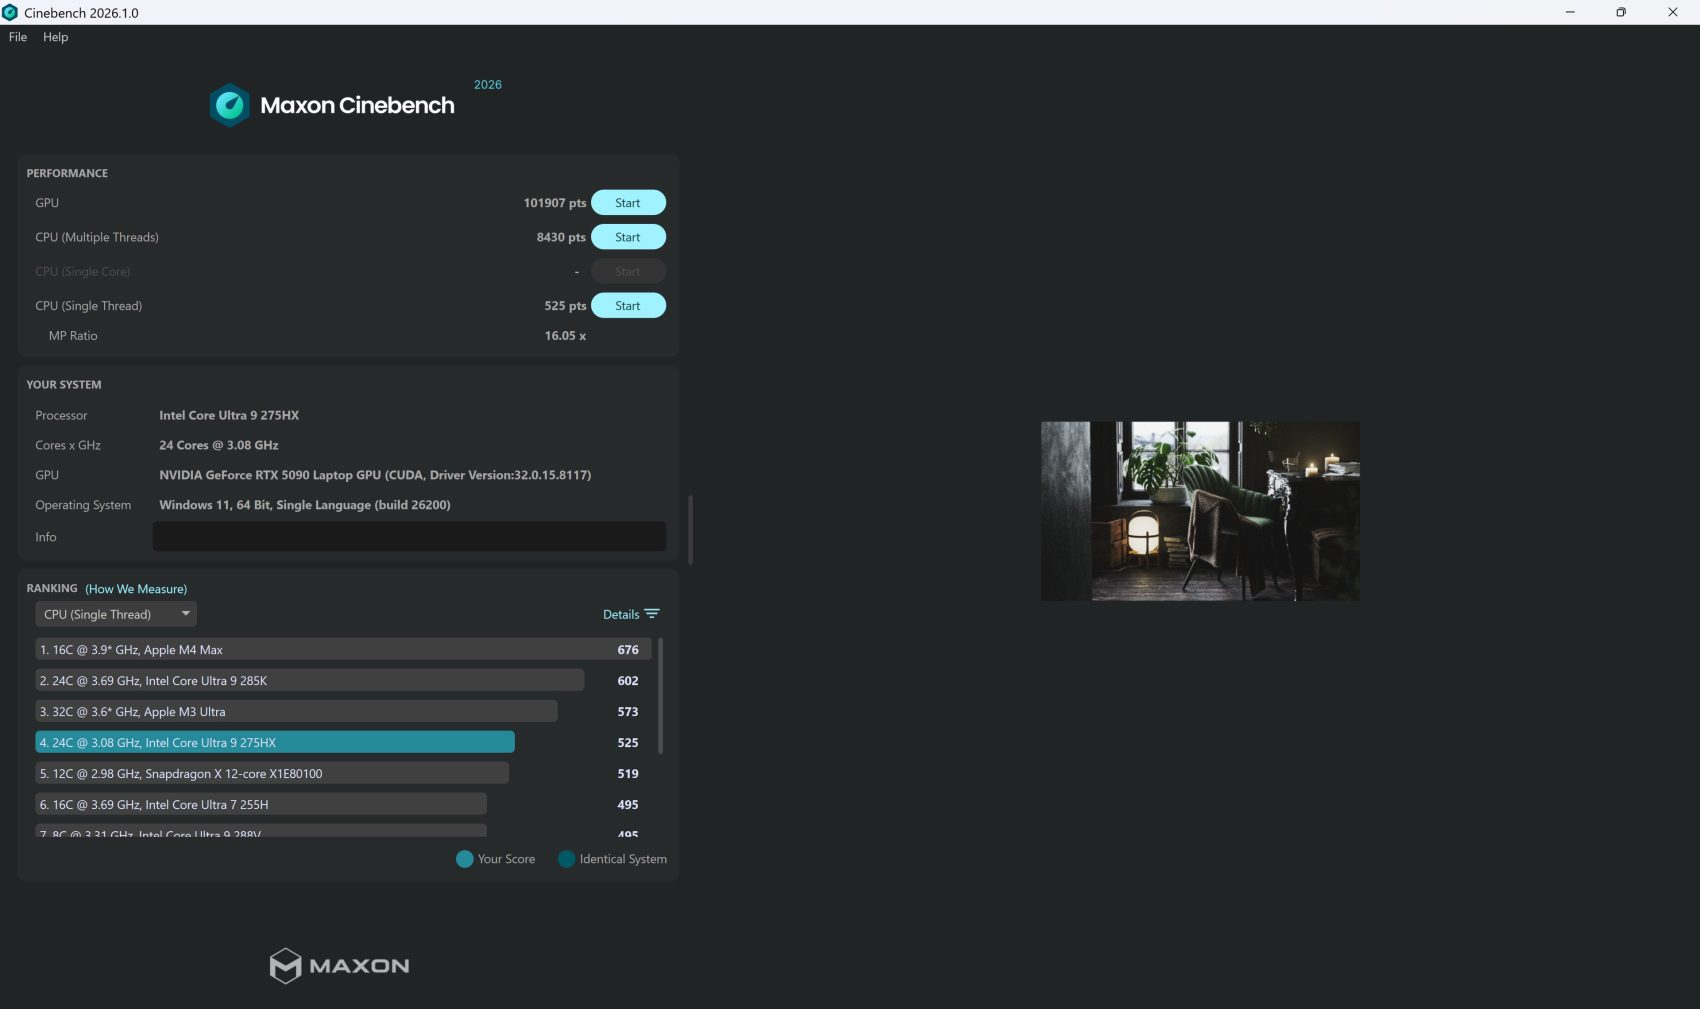The image size is (1700, 1009).
Task: Click the ranking list scrollbar
Action: pos(660,696)
